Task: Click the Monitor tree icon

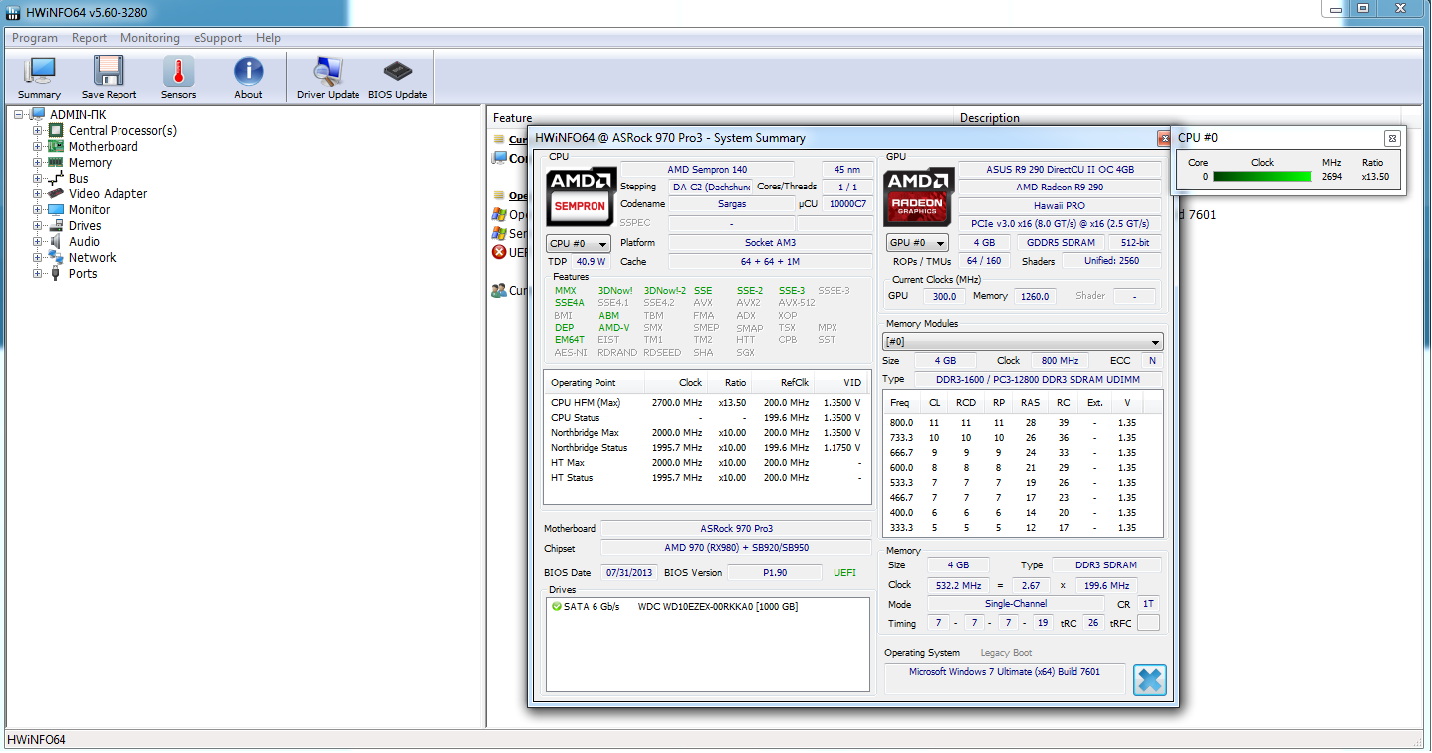Action: click(56, 210)
